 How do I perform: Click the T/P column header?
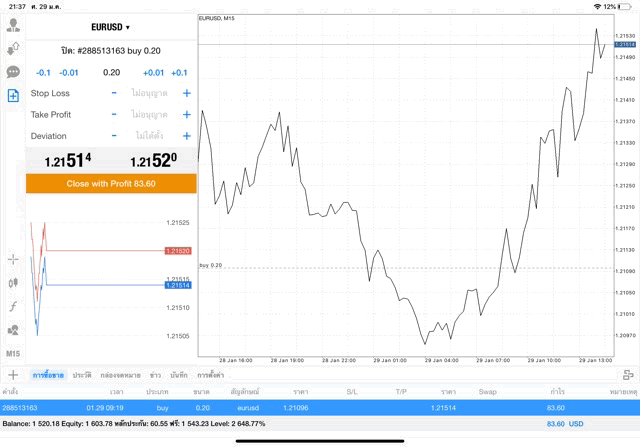(401, 391)
